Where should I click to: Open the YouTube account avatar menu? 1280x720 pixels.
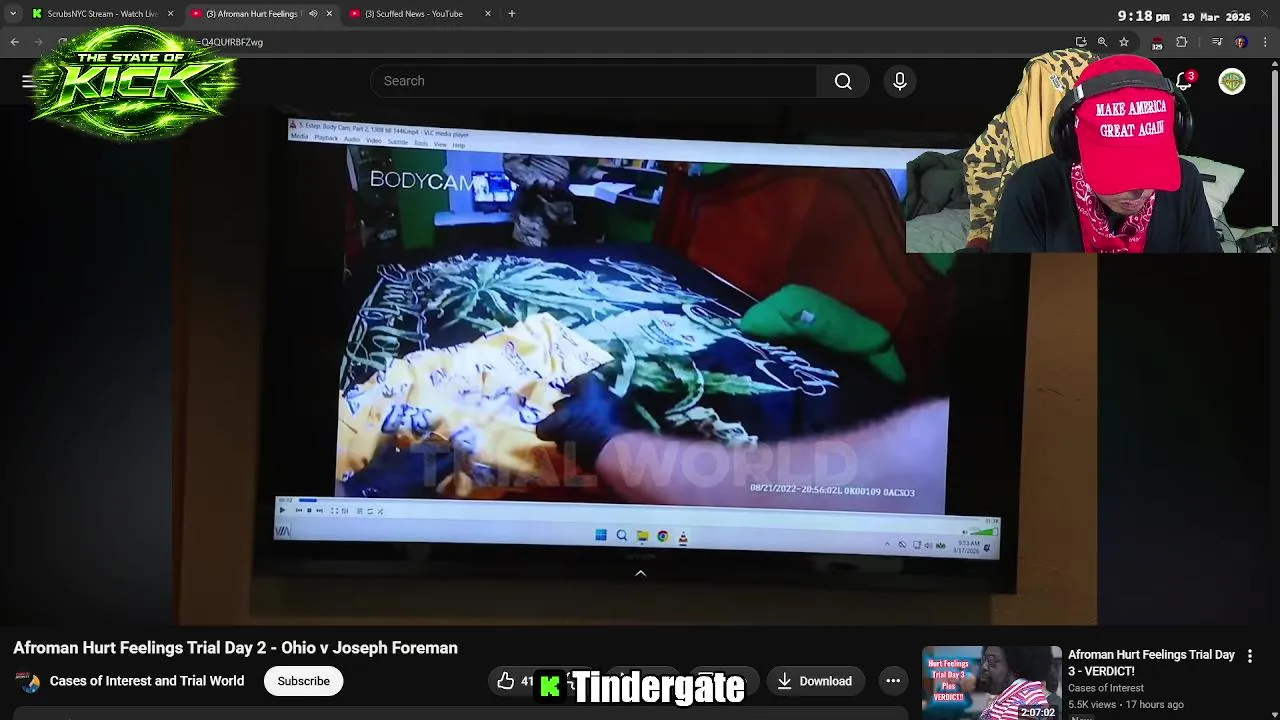pos(1232,81)
